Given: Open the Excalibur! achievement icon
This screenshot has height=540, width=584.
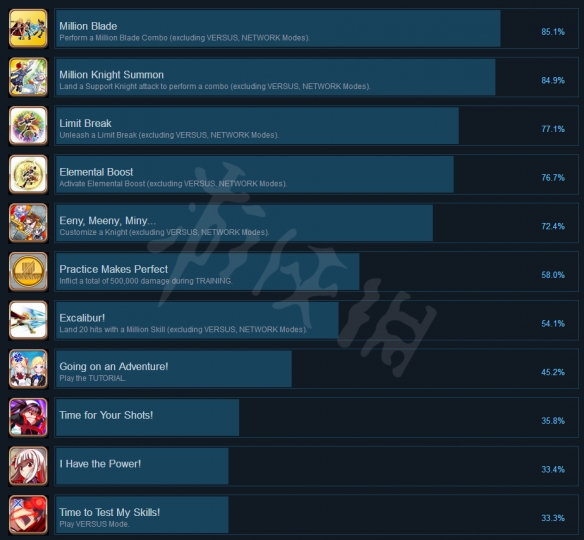Looking at the screenshot, I should [28, 321].
